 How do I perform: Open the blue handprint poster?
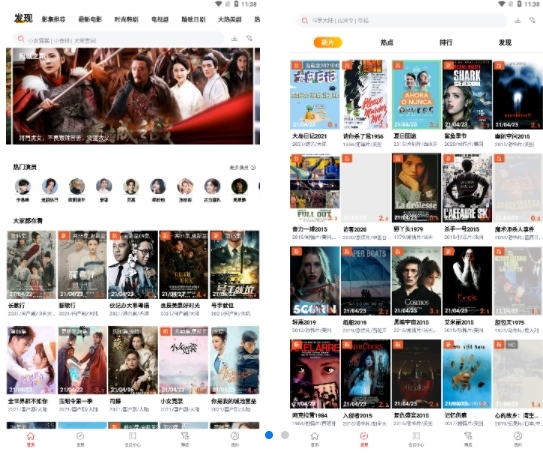[x=467, y=374]
